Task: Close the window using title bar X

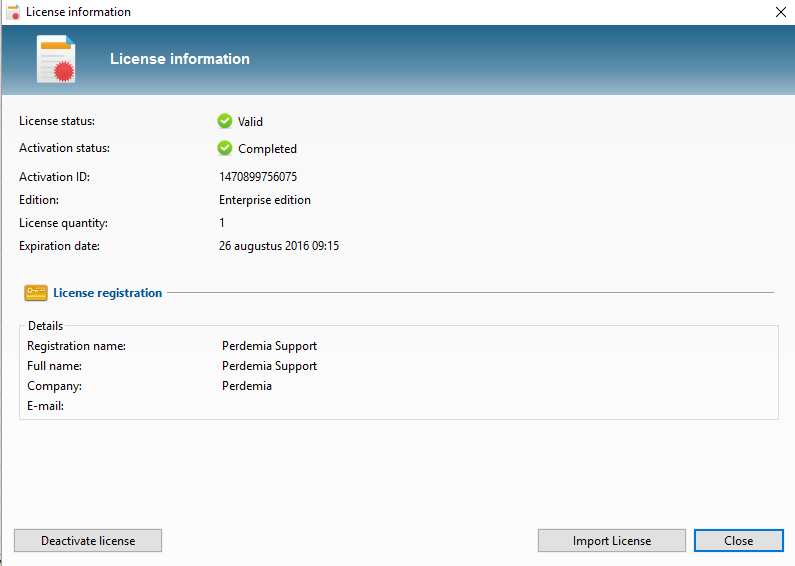Action: click(780, 12)
